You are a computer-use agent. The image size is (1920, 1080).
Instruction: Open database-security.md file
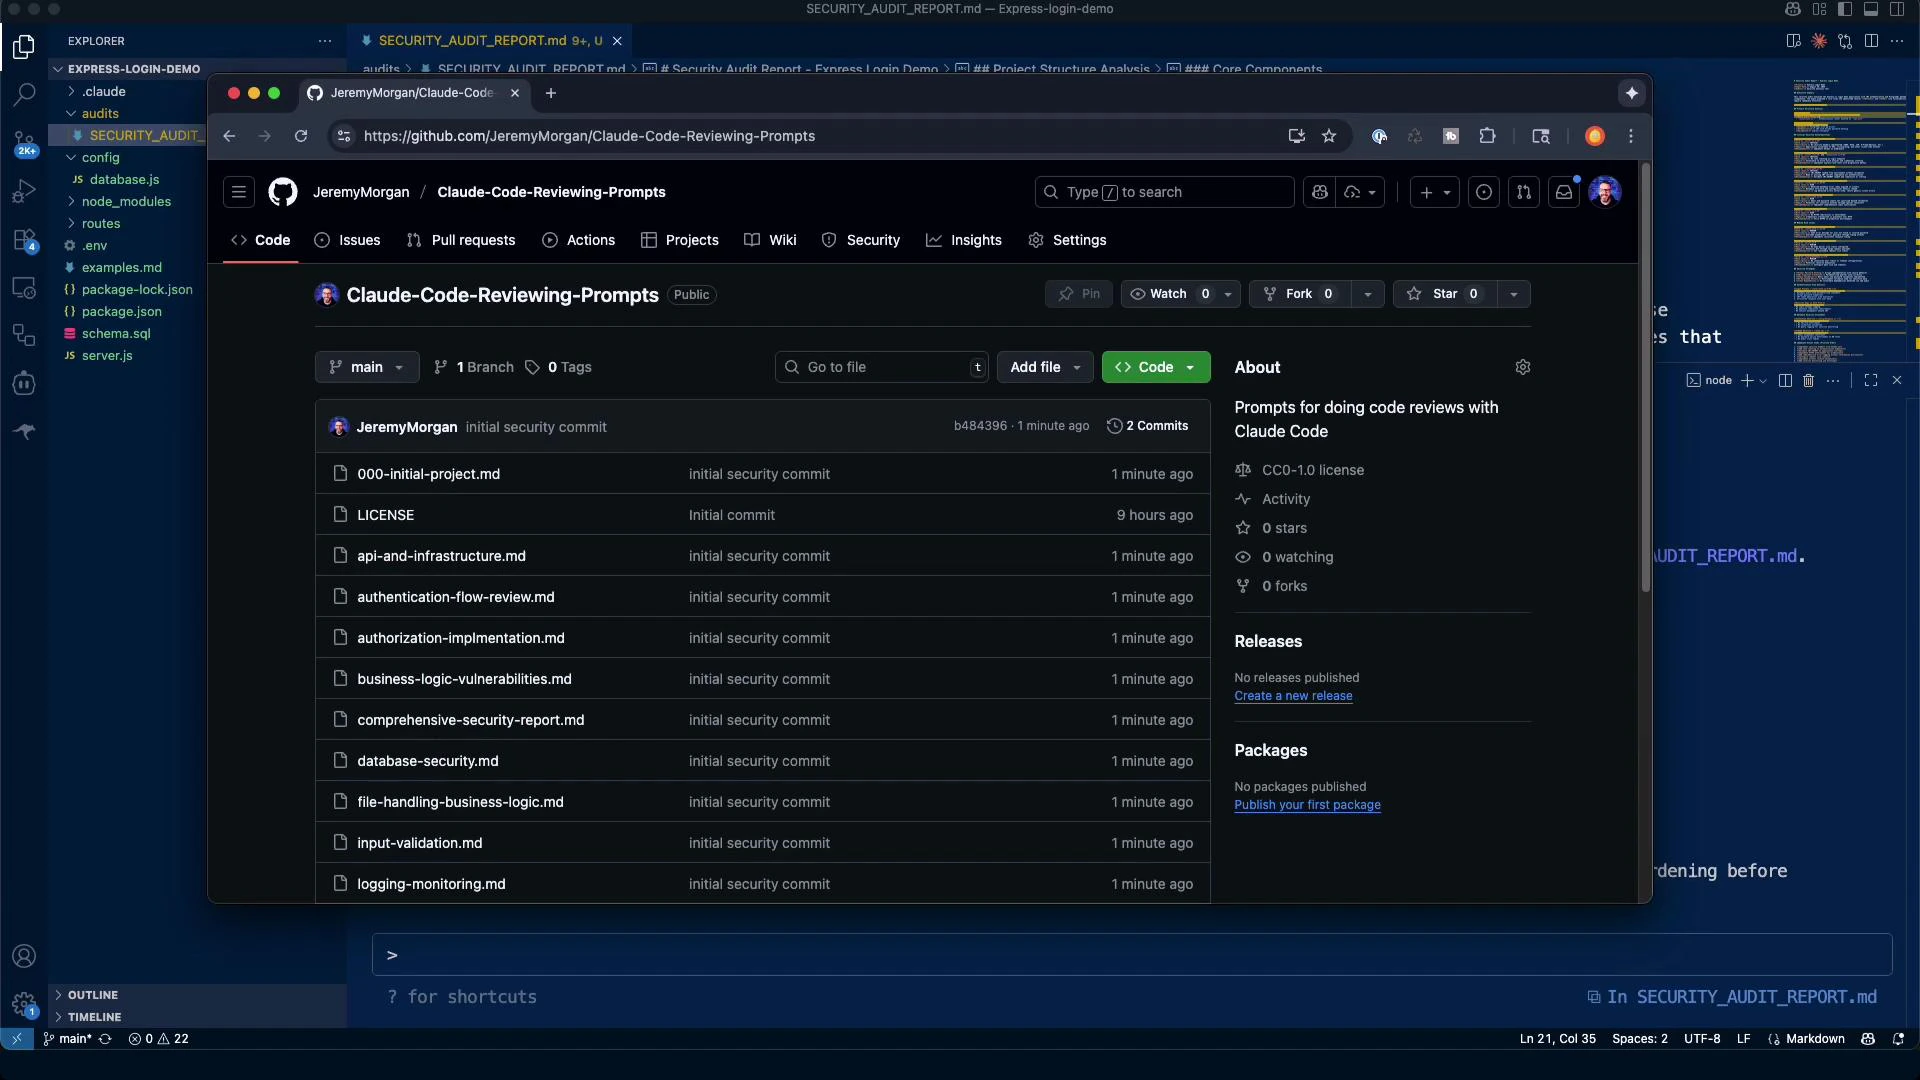pos(428,761)
